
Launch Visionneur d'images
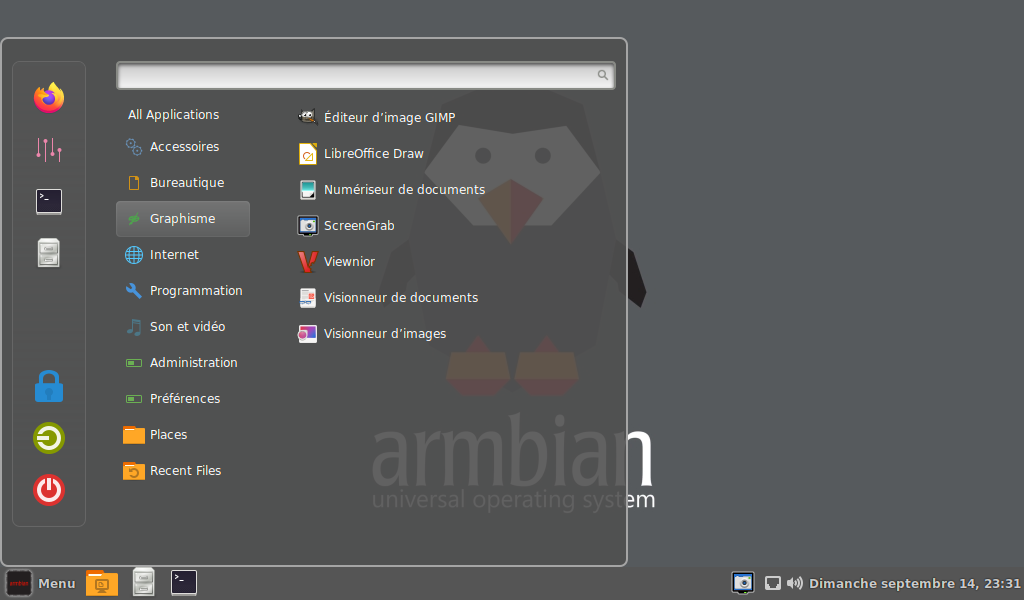point(372,334)
